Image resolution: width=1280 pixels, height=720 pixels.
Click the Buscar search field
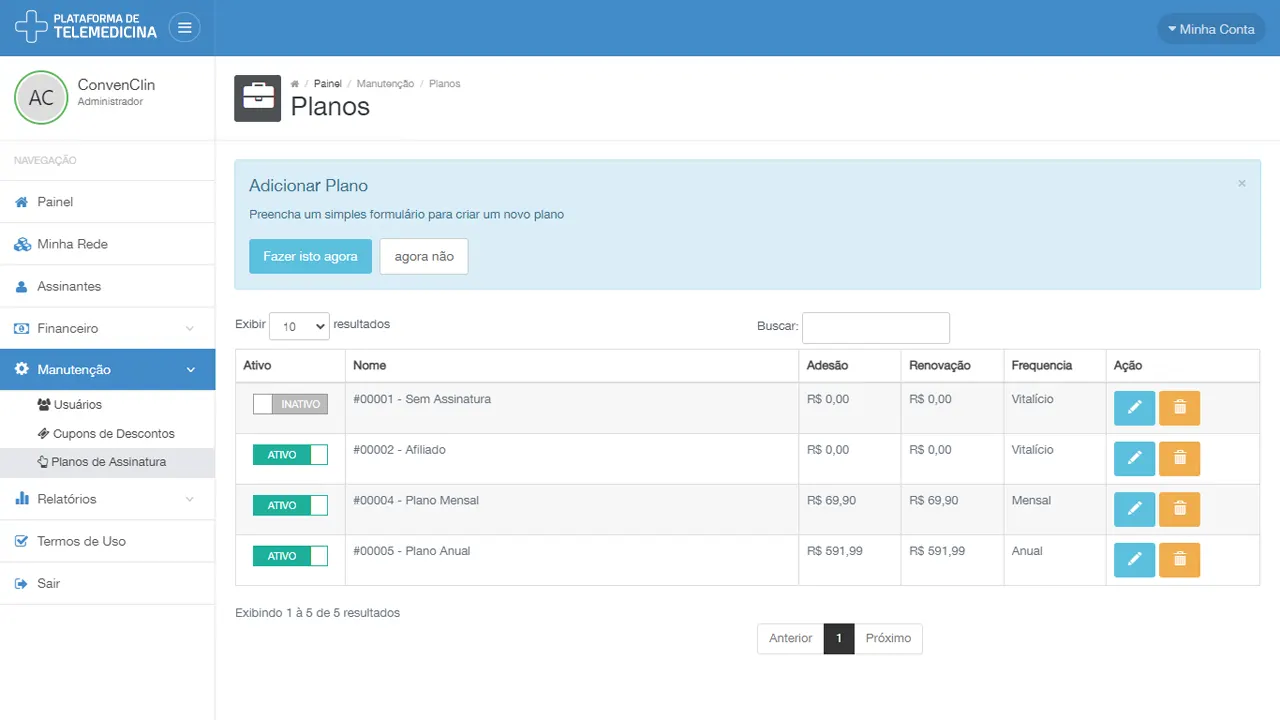click(876, 327)
